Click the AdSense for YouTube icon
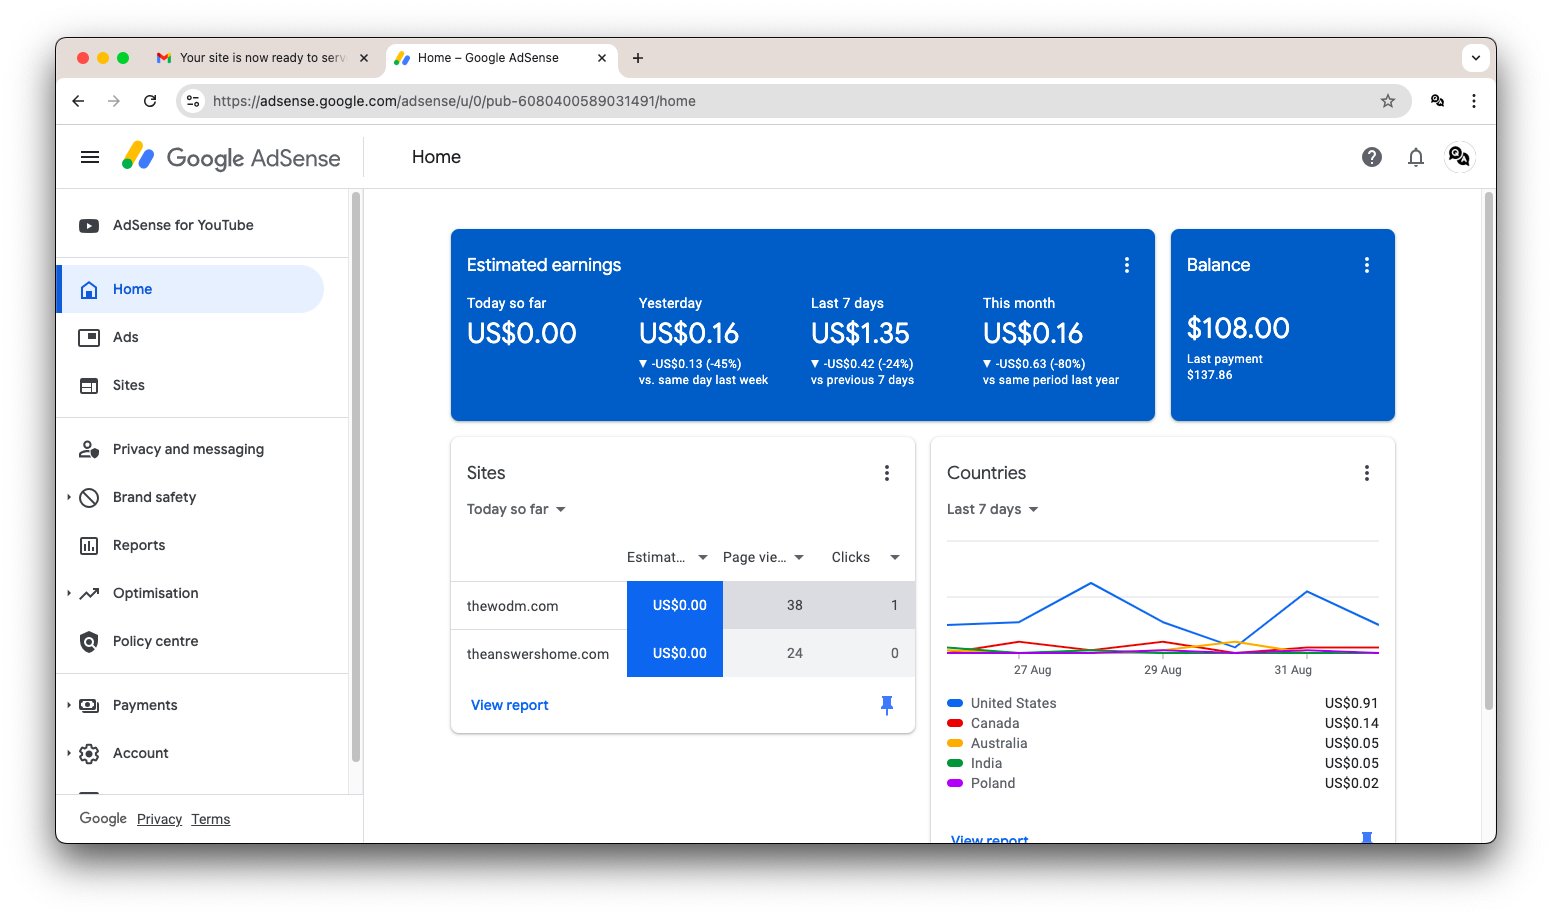Screen dimensions: 1552x917 click(x=89, y=226)
